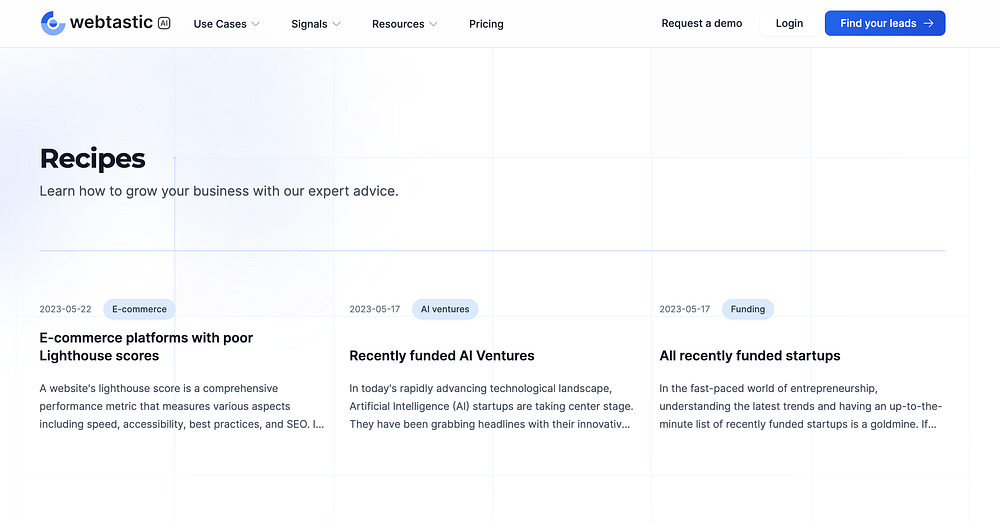Select the E-commerce category tag
The width and height of the screenshot is (1000, 524).
tap(139, 309)
